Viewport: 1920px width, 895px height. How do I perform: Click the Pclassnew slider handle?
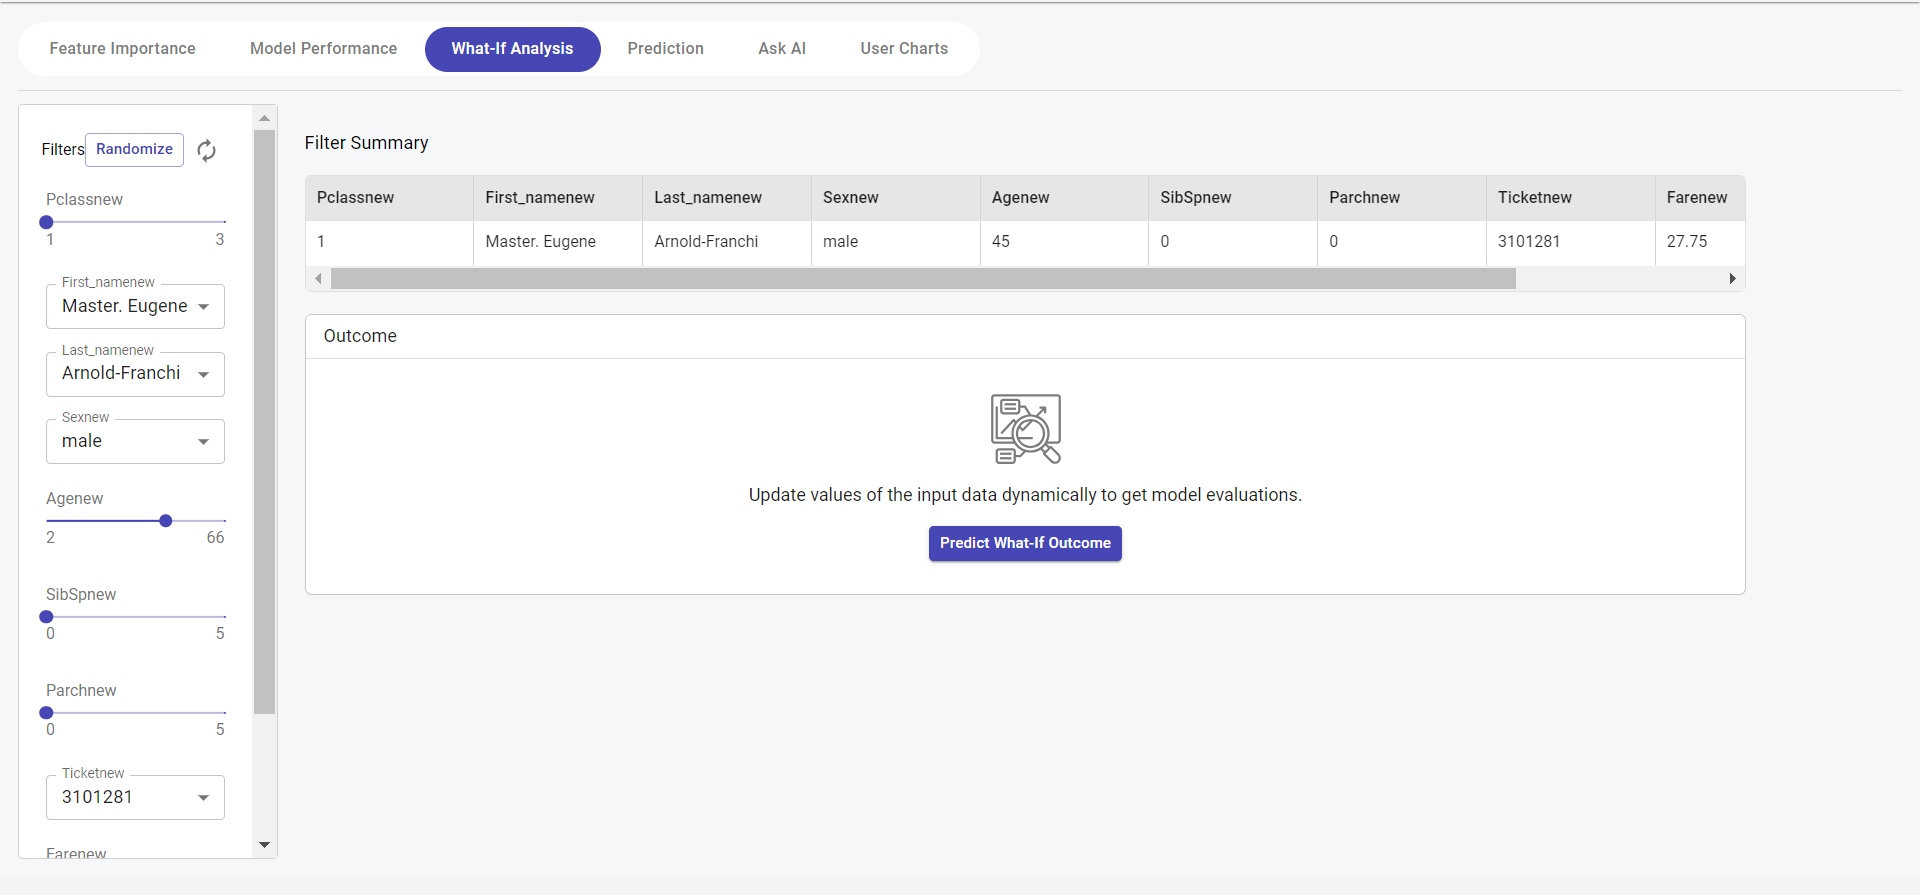pyautogui.click(x=46, y=222)
